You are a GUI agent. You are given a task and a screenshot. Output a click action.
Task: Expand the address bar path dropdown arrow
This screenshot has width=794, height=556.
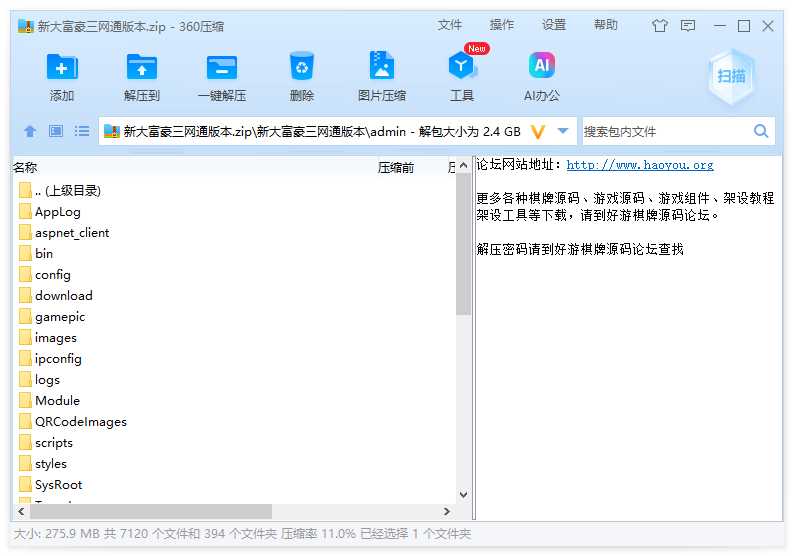pyautogui.click(x=563, y=131)
